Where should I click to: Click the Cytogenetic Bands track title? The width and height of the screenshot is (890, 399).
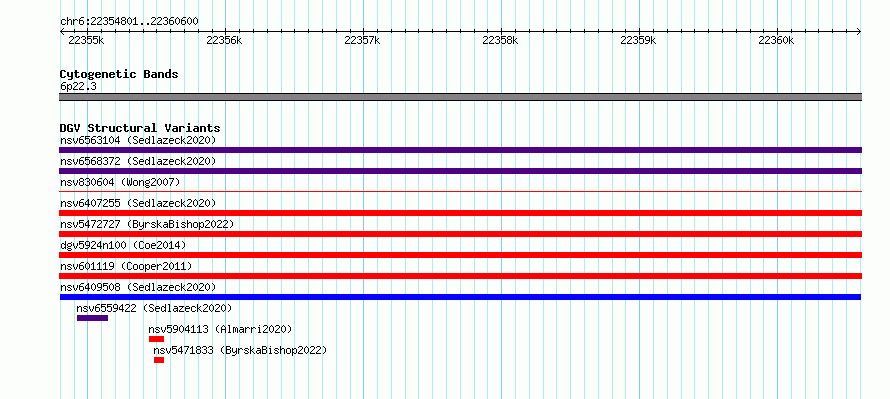click(x=119, y=74)
